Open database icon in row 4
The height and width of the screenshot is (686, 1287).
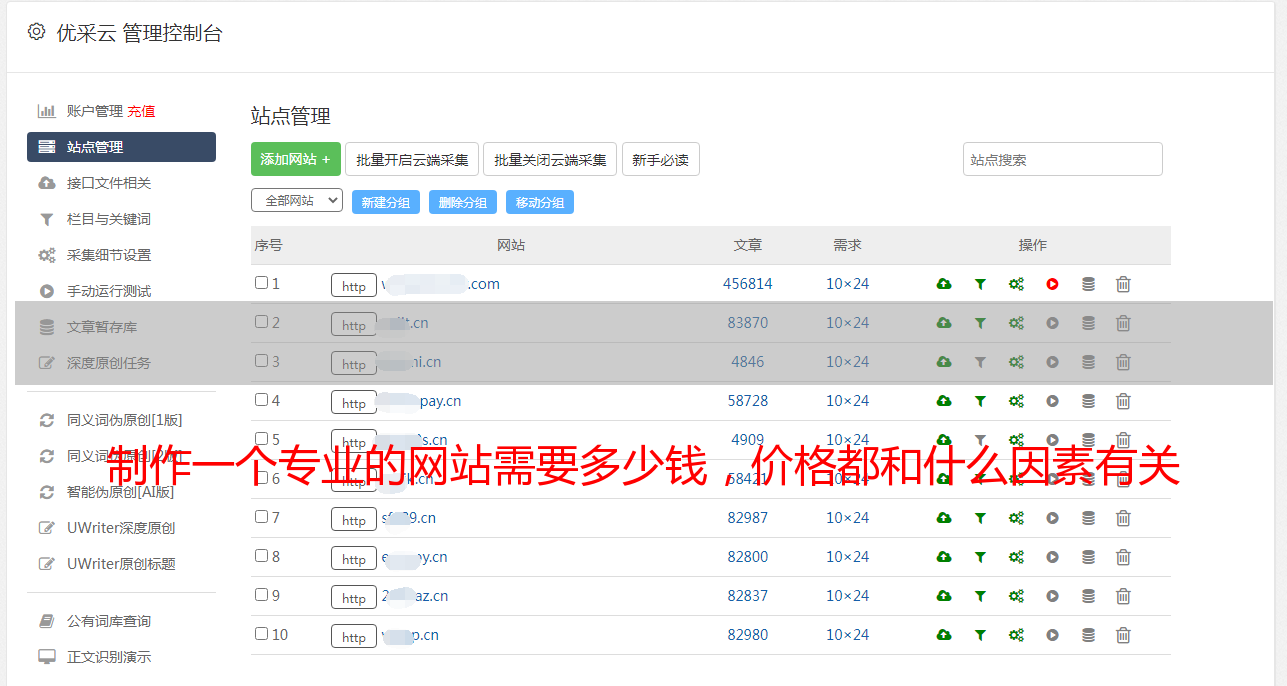1088,401
